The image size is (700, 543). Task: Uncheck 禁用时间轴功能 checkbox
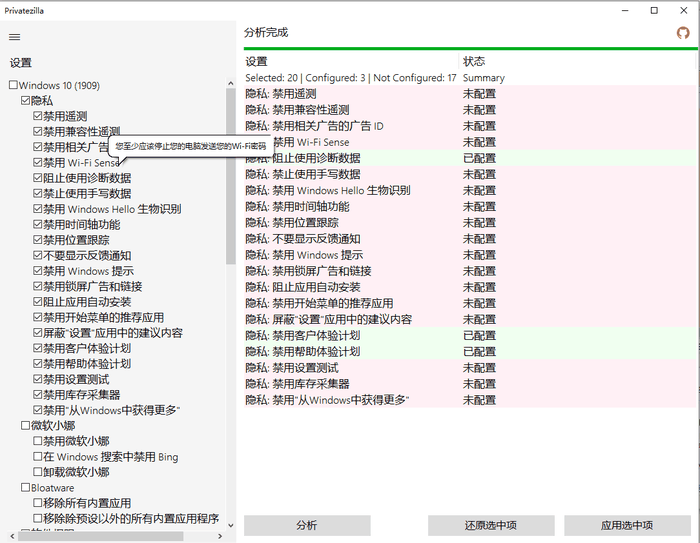point(38,224)
